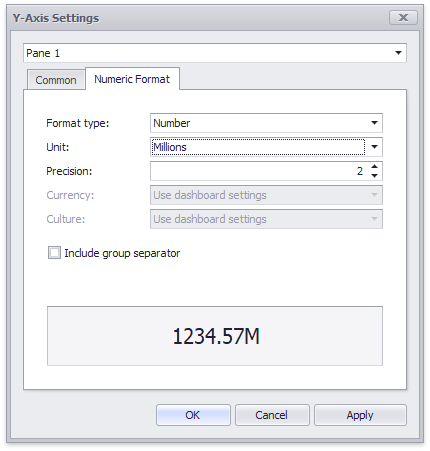Open the Unit dropdown arrow

coord(374,147)
